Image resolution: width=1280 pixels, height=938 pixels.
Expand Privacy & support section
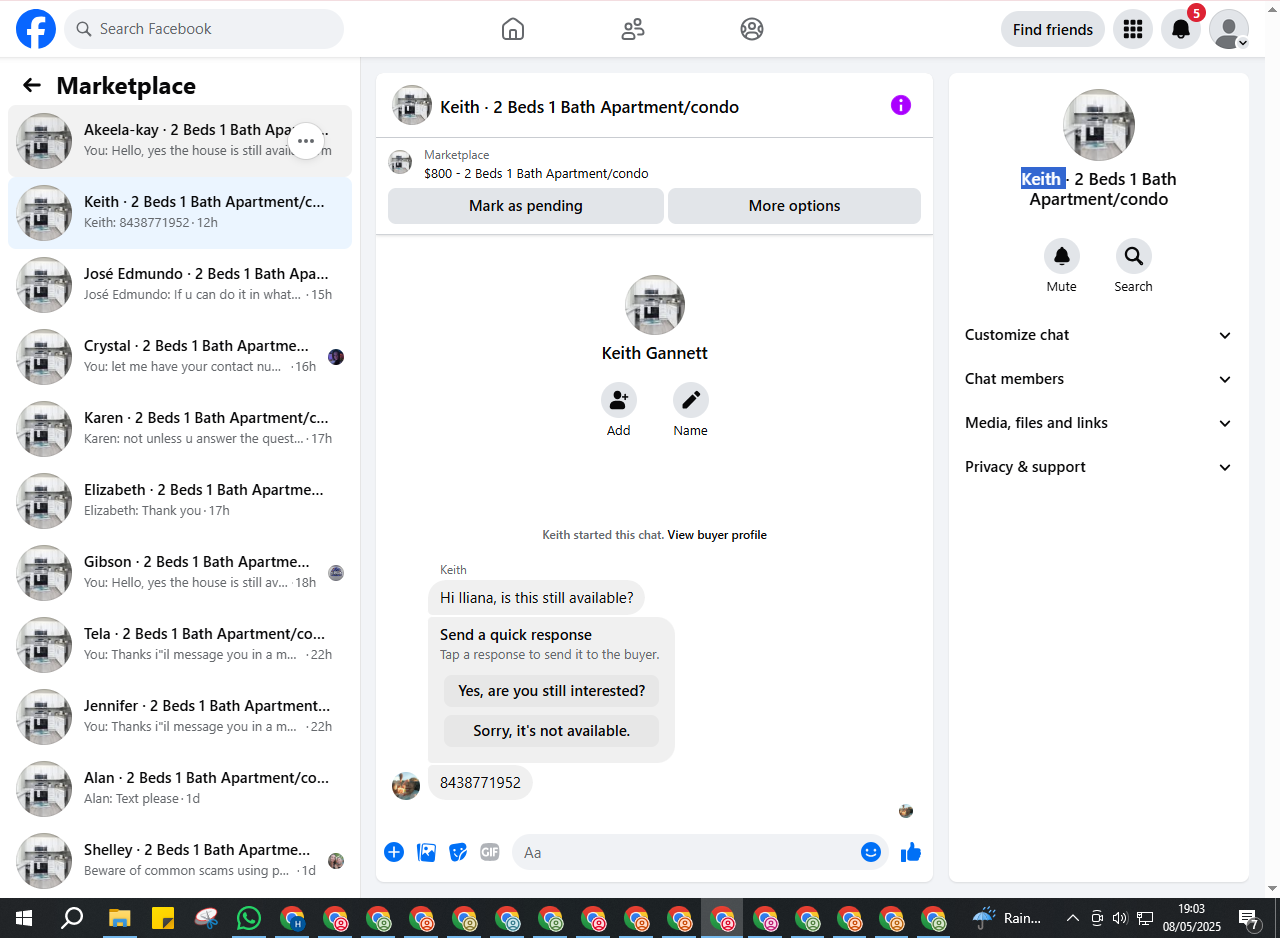[x=1099, y=467]
